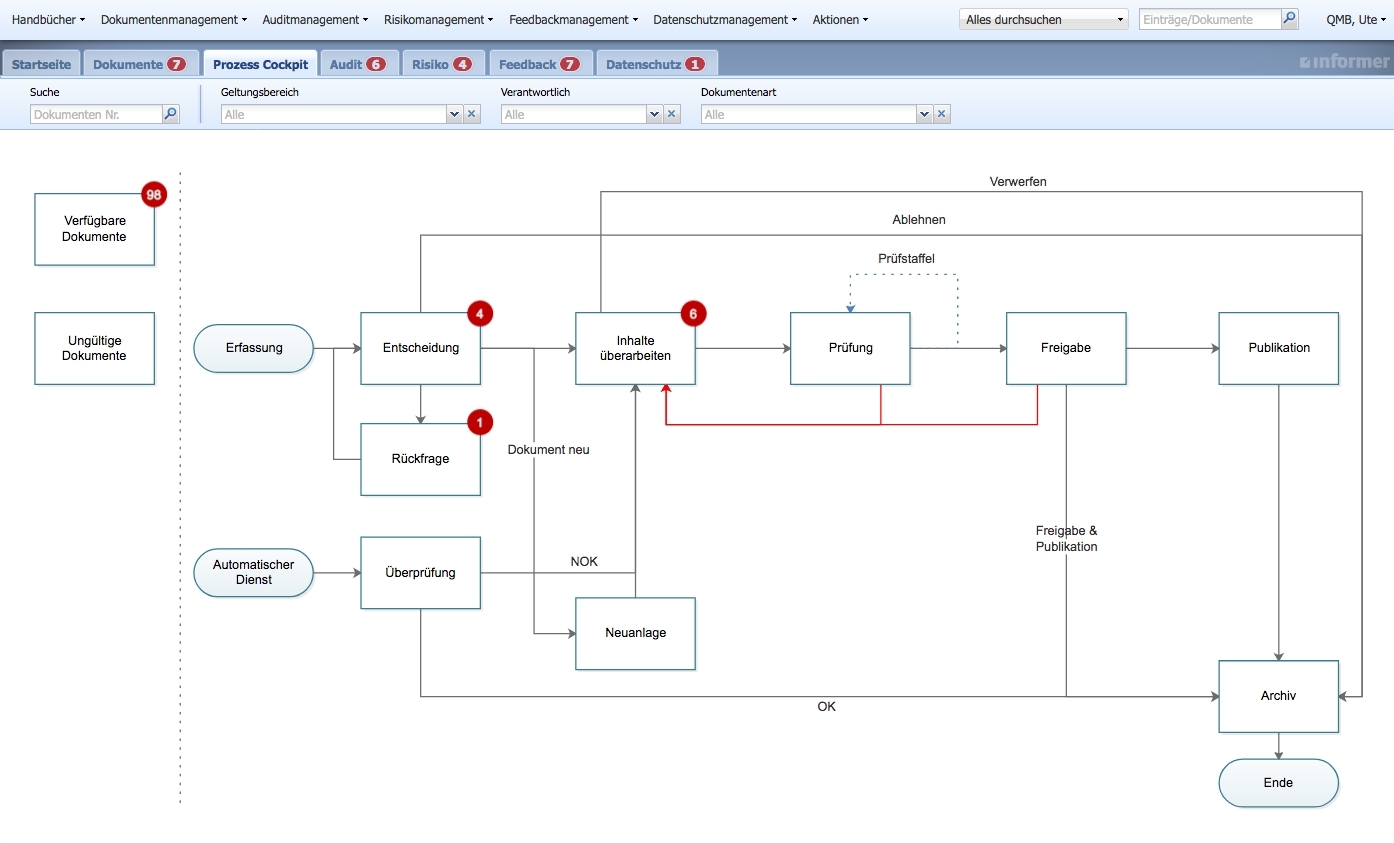Expand the Dokumentenart dropdown arrow
The height and width of the screenshot is (843, 1394).
point(924,115)
